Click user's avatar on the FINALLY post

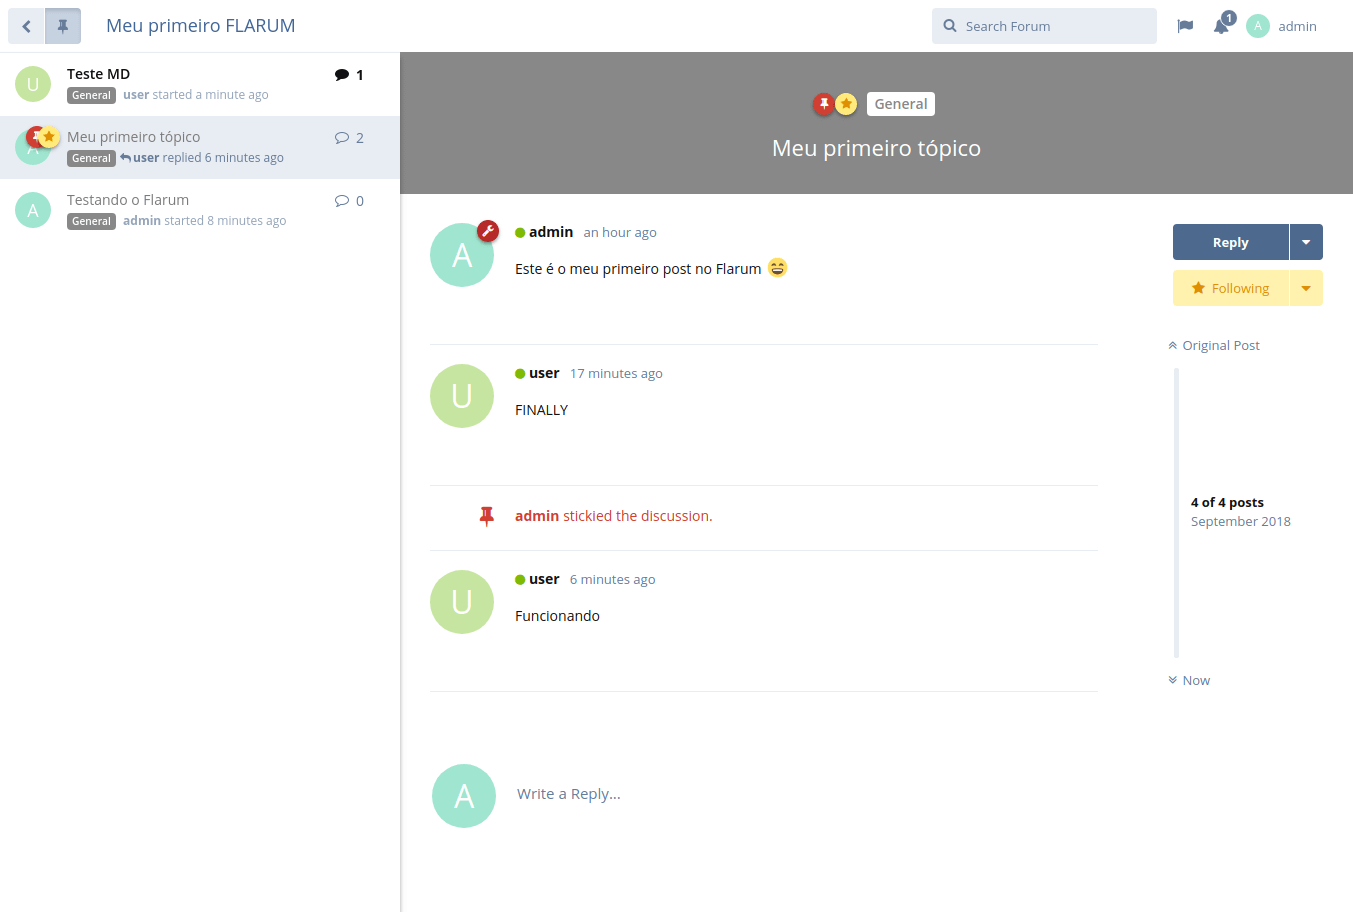click(462, 396)
